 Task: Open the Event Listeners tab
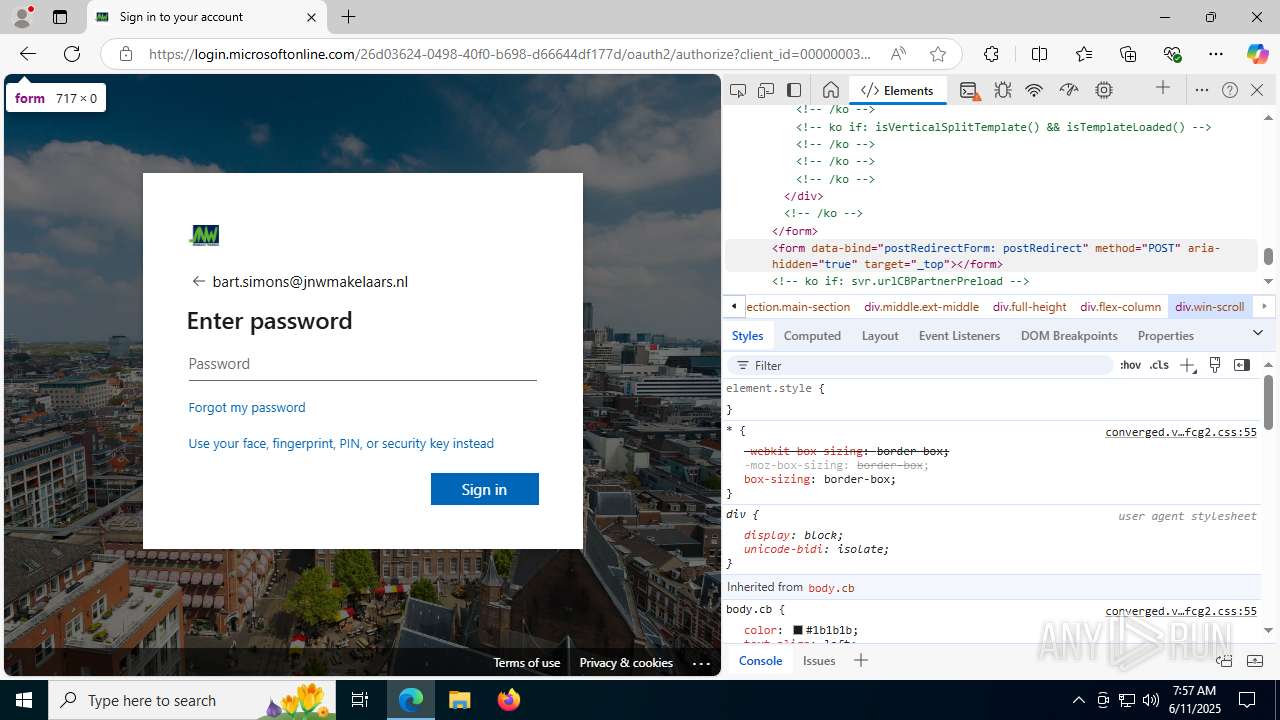pyautogui.click(x=959, y=335)
